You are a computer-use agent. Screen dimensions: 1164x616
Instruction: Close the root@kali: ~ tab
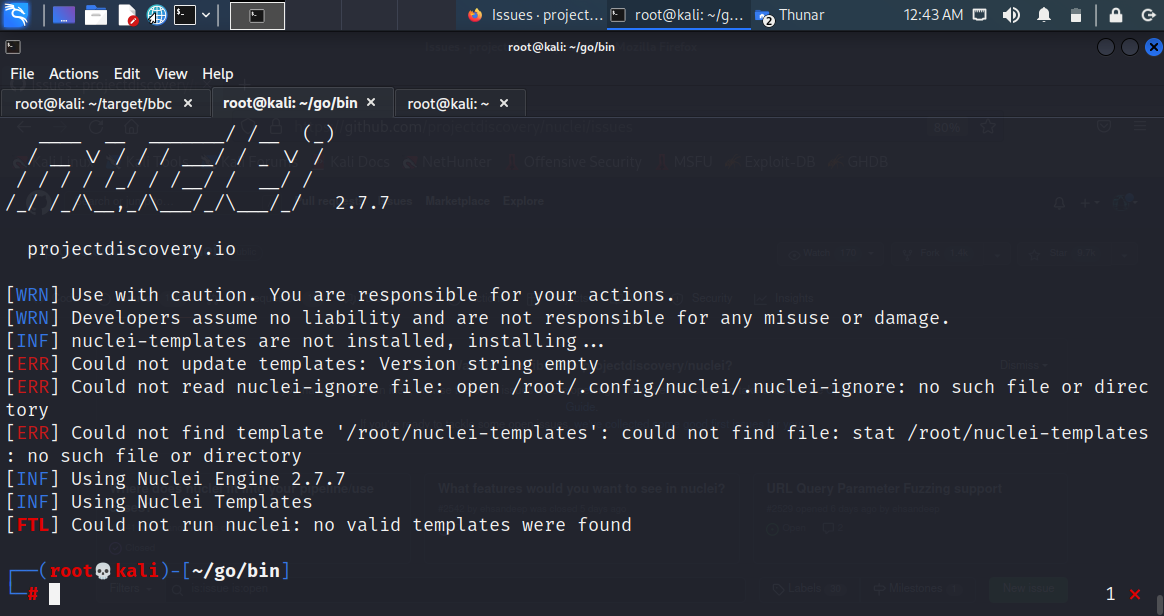[x=504, y=103]
